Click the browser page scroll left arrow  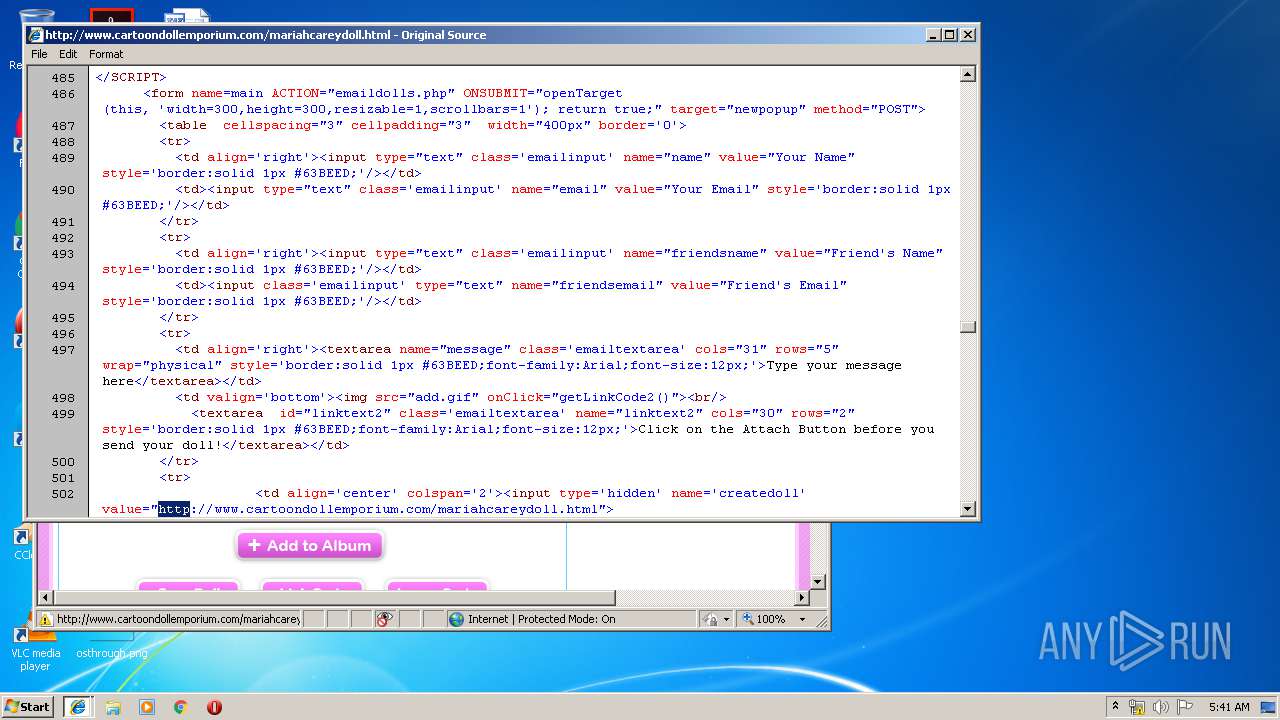(45, 598)
